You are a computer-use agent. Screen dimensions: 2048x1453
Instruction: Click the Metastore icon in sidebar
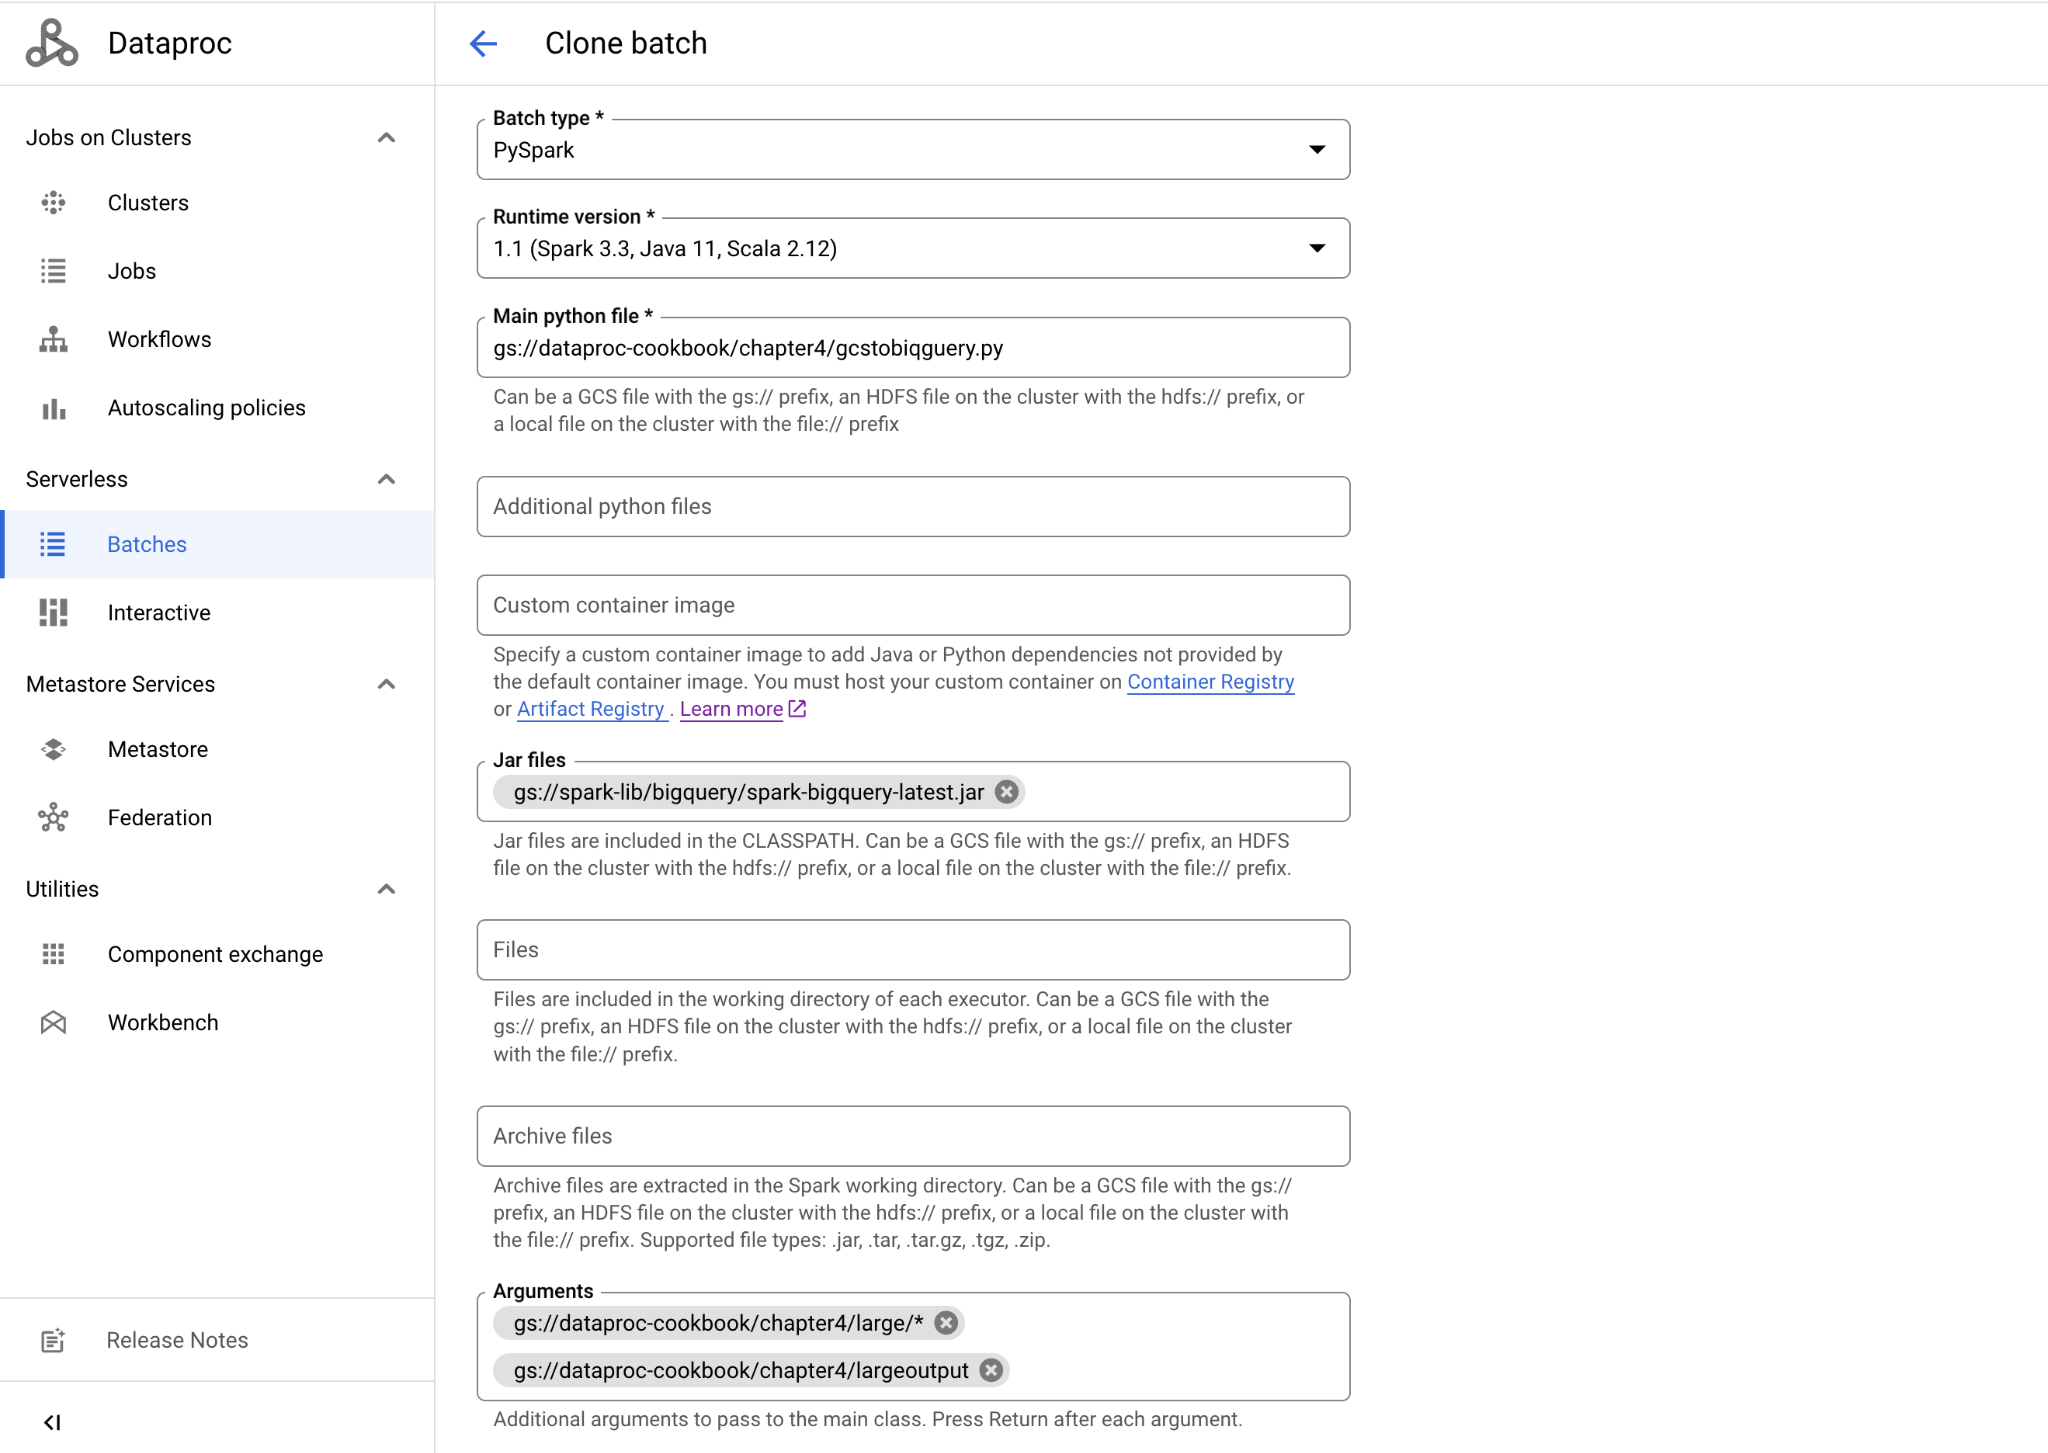tap(53, 750)
